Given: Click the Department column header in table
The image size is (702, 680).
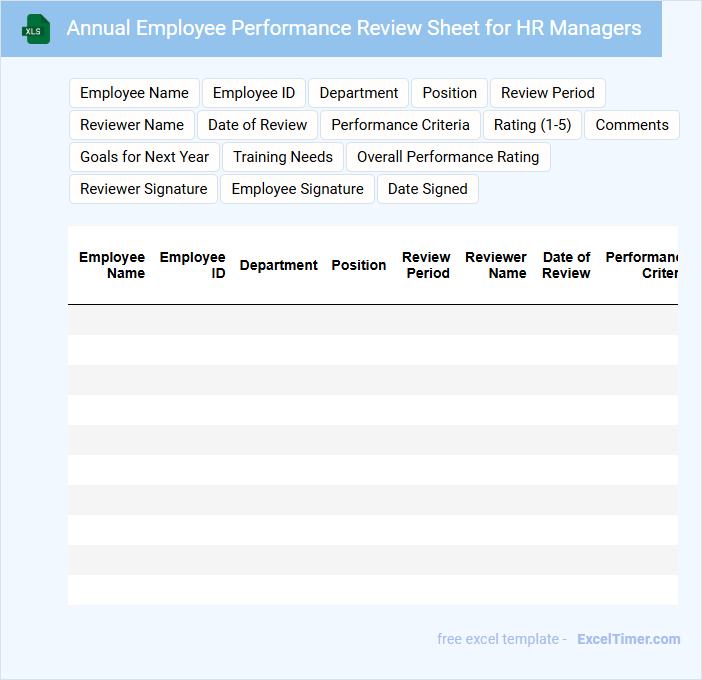Looking at the screenshot, I should pos(278,265).
